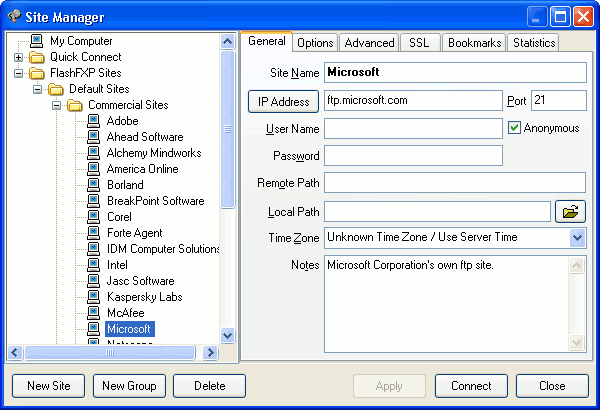The image size is (600, 410).
Task: Connect to the Microsoft site
Action: pyautogui.click(x=471, y=386)
